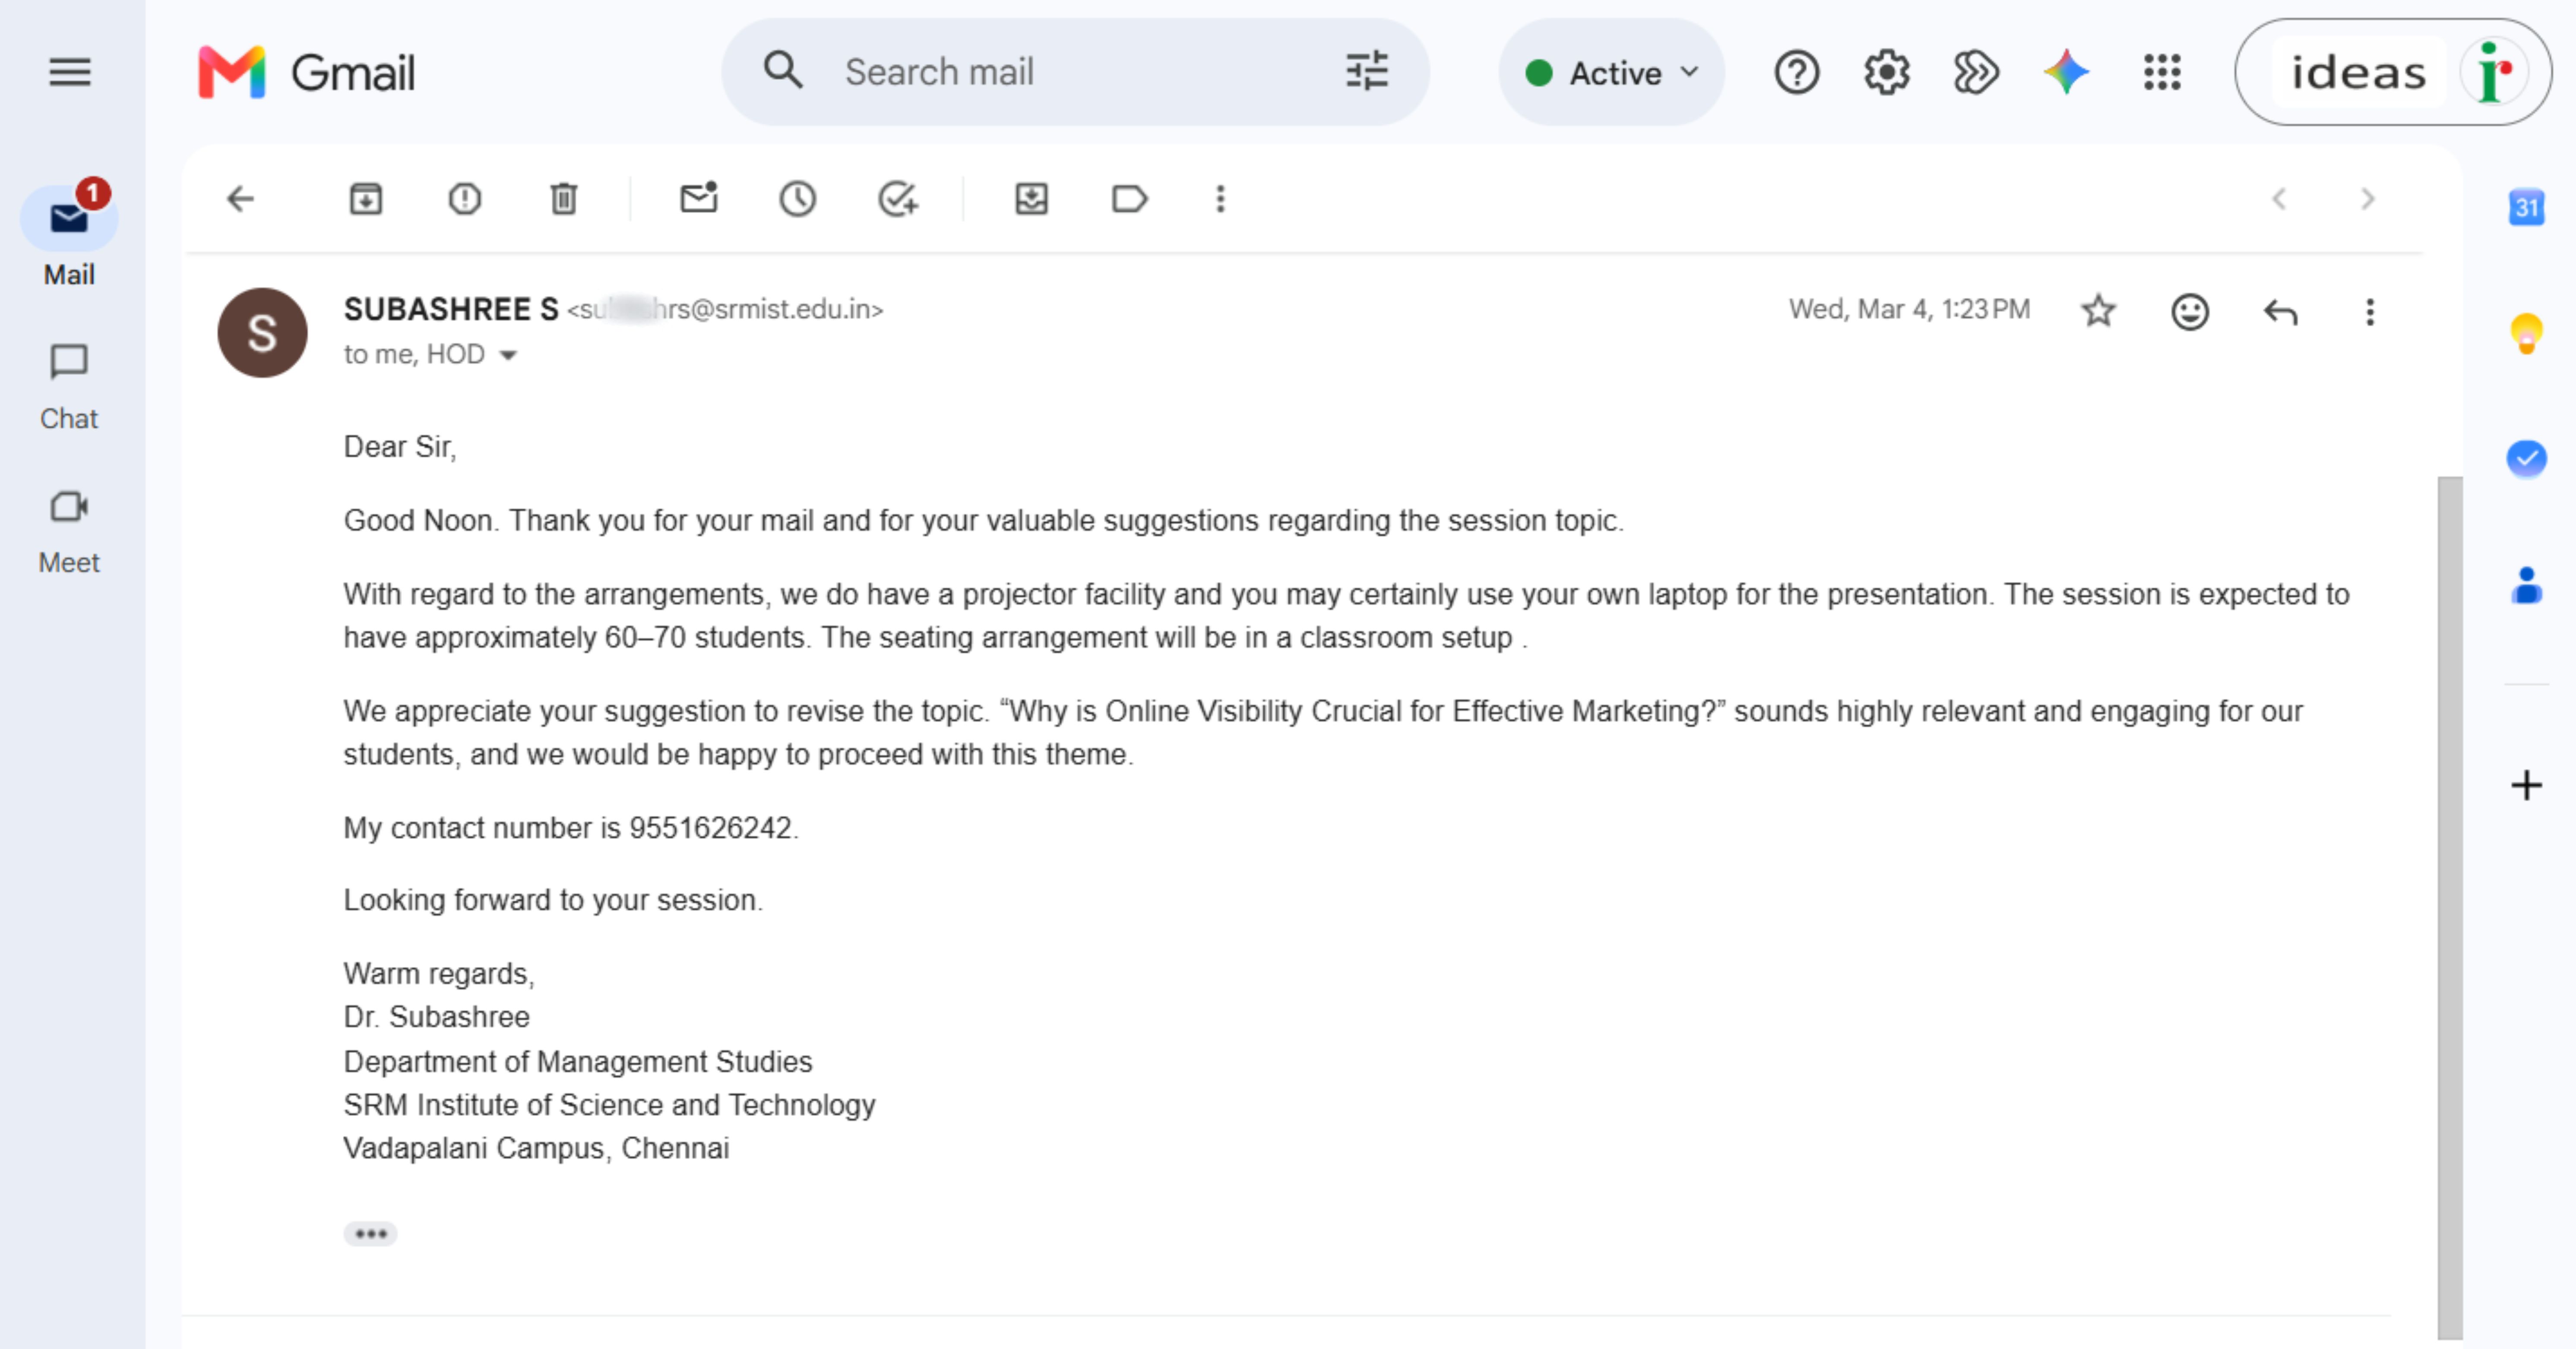Screen dimensions: 2576x1349
Task: Open search filter options
Action: 1367,72
